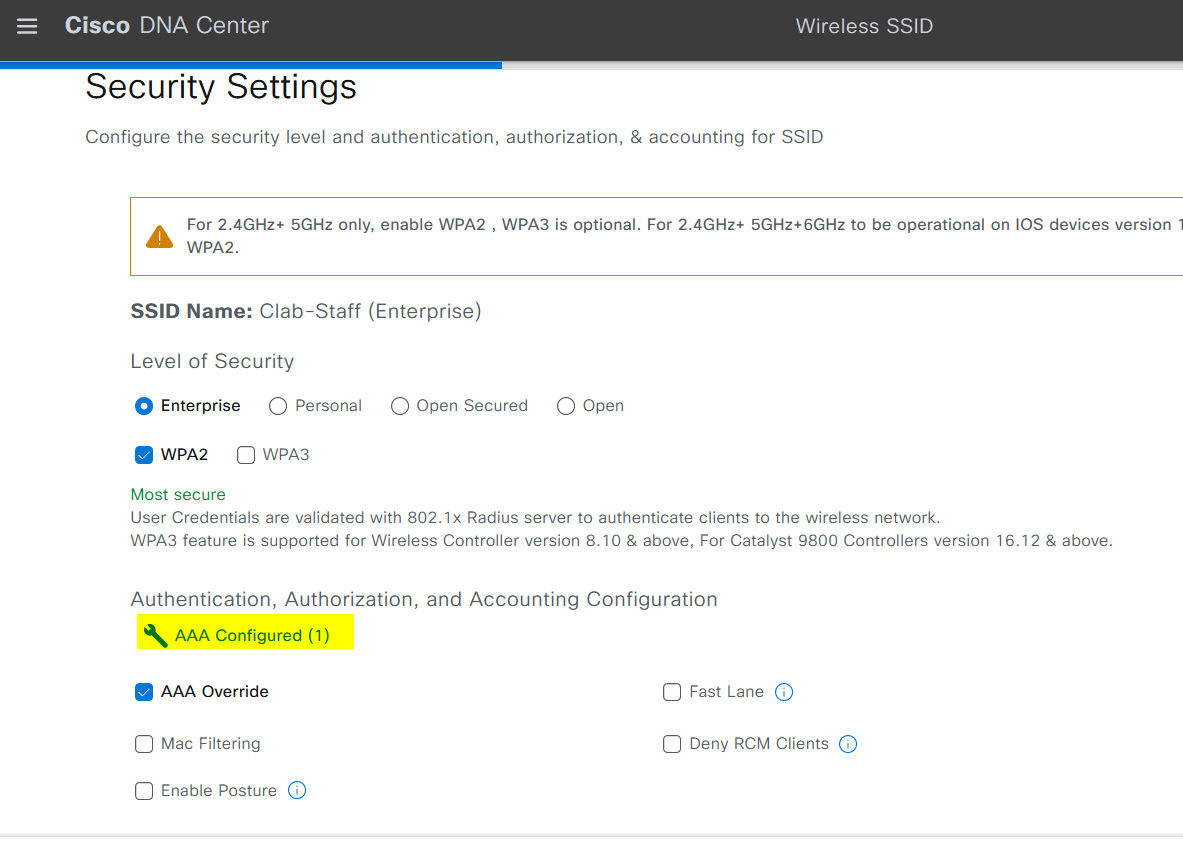Click the blue step progress bar
Screen dimensions: 1183x845
[x=251, y=66]
